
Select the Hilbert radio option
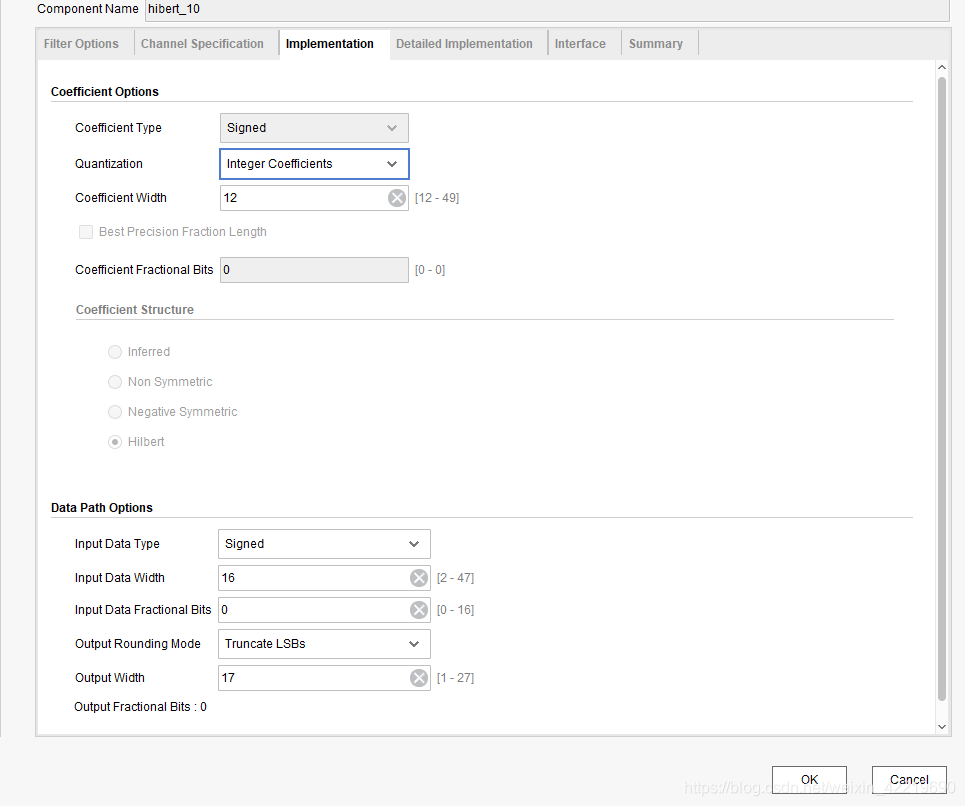(115, 442)
